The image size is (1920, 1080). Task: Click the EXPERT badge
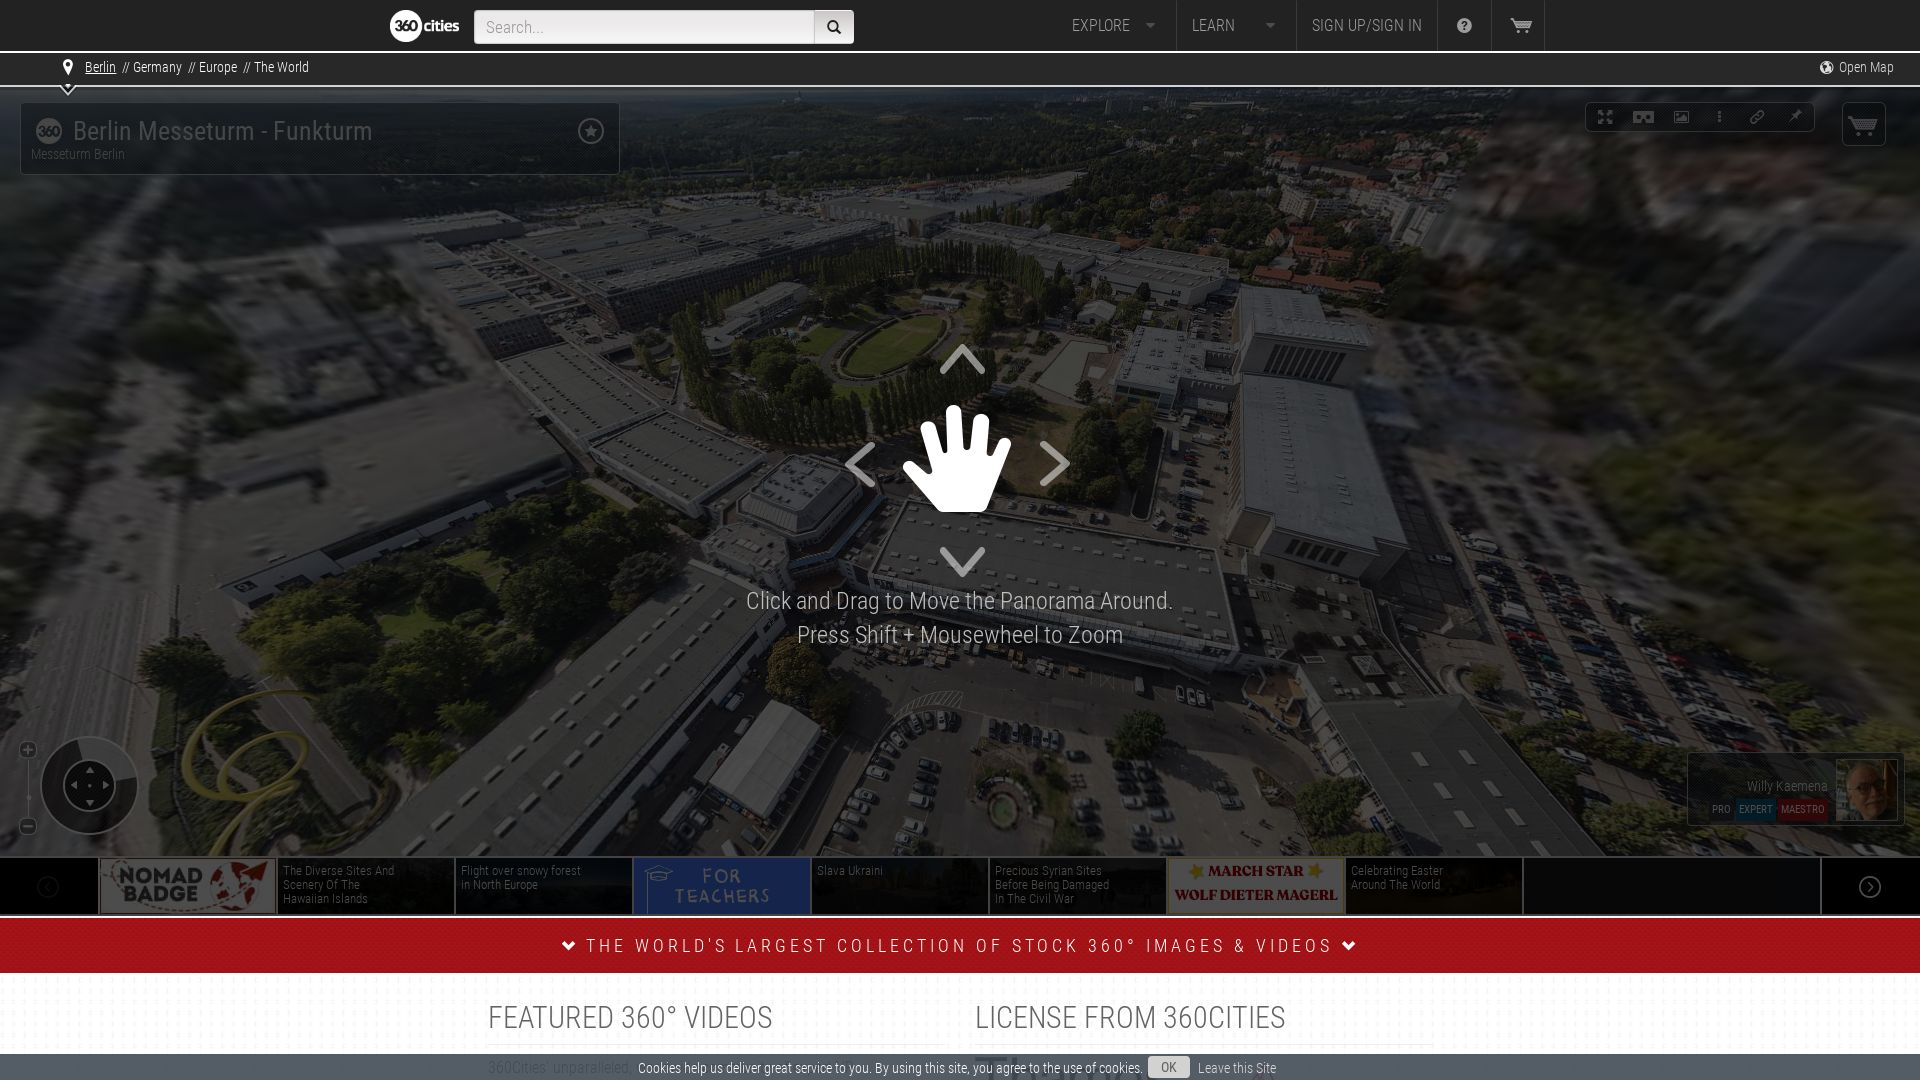(x=1755, y=810)
